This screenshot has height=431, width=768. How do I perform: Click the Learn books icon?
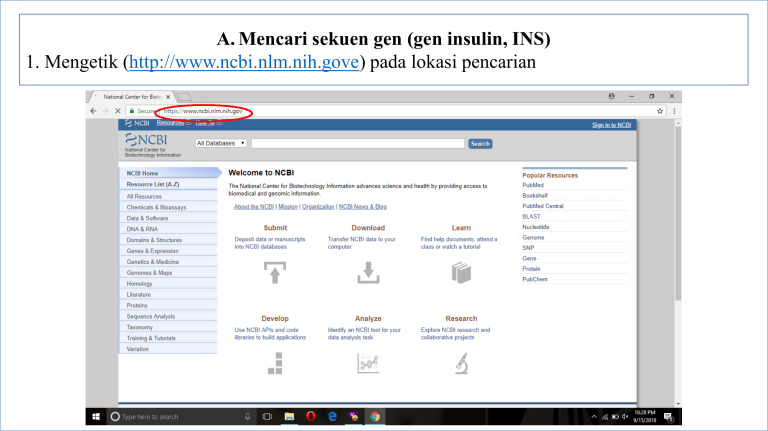(460, 271)
